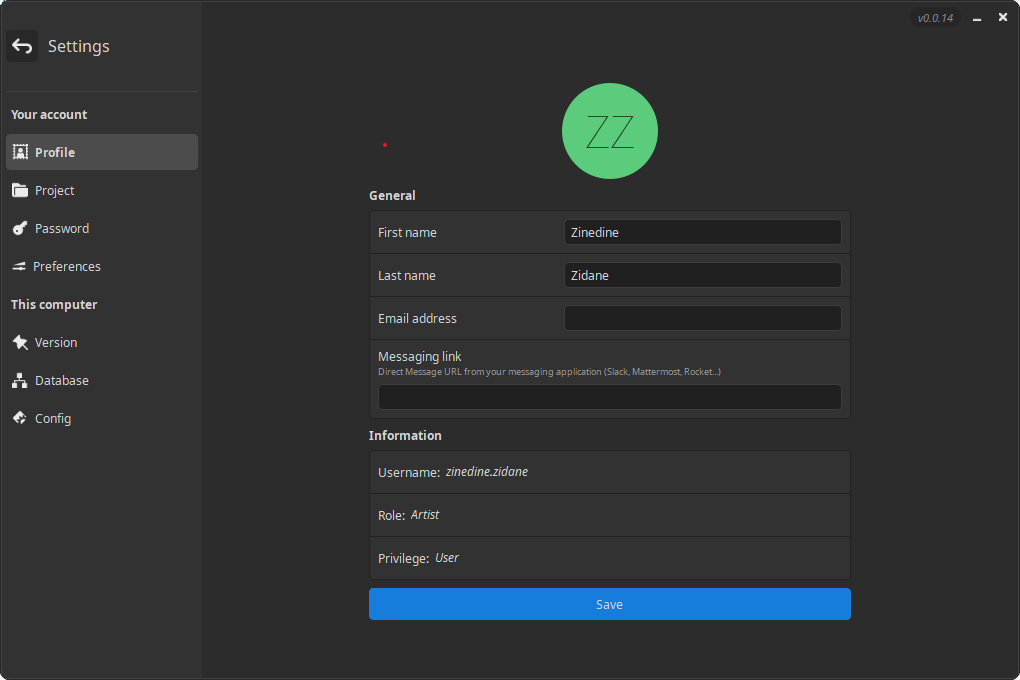Click the Database network icon
The height and width of the screenshot is (680, 1020).
[x=20, y=381]
